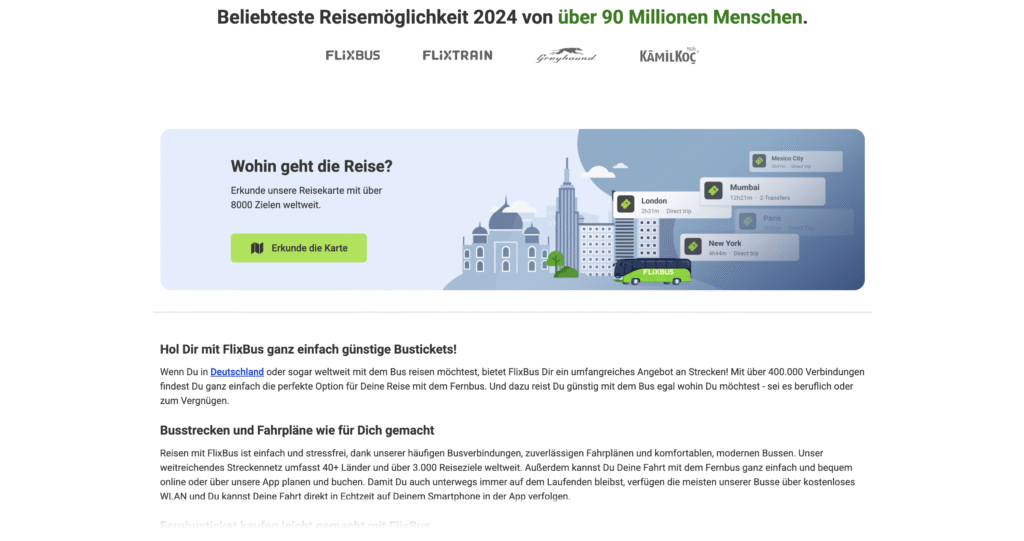1024x541 pixels.
Task: Open the Greyhound logo
Action: [x=565, y=55]
